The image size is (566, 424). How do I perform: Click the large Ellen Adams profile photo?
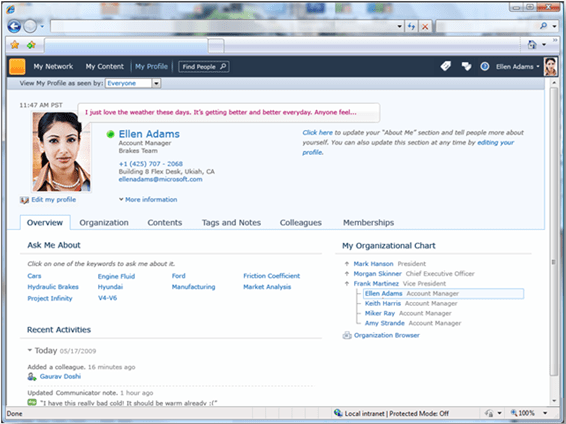pos(61,152)
